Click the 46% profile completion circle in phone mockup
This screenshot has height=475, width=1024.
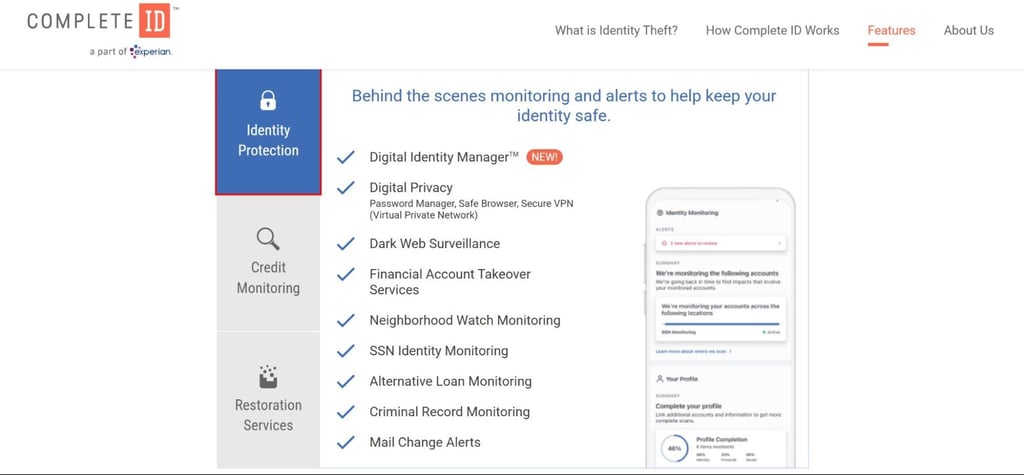(674, 449)
